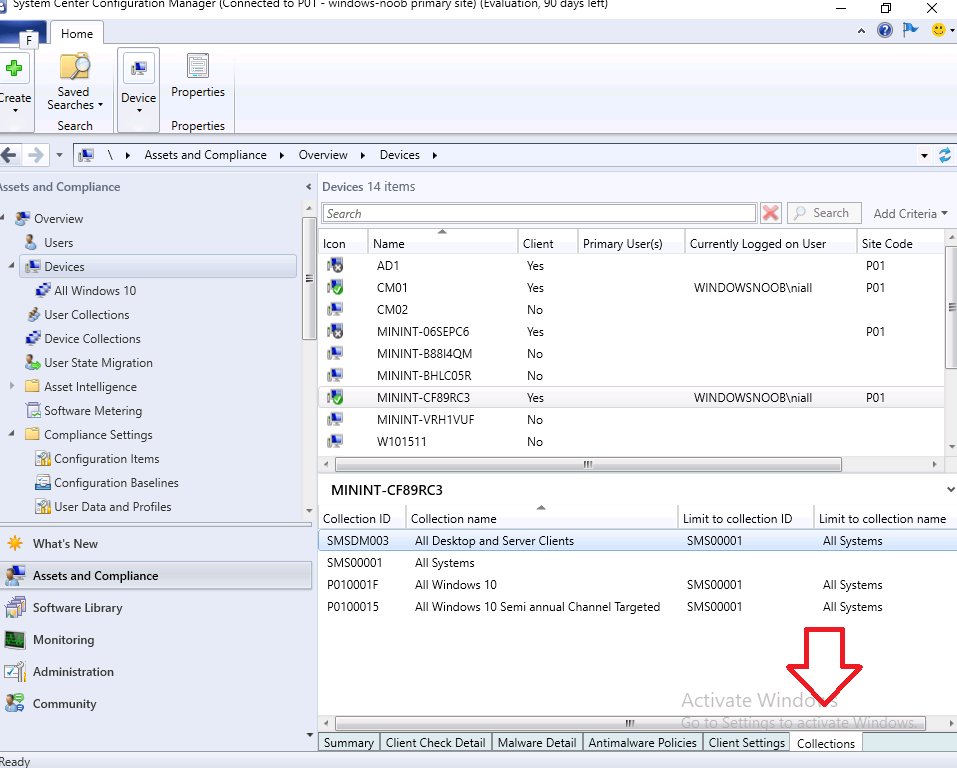Click into the device Search field
The height and width of the screenshot is (768, 957).
click(539, 214)
